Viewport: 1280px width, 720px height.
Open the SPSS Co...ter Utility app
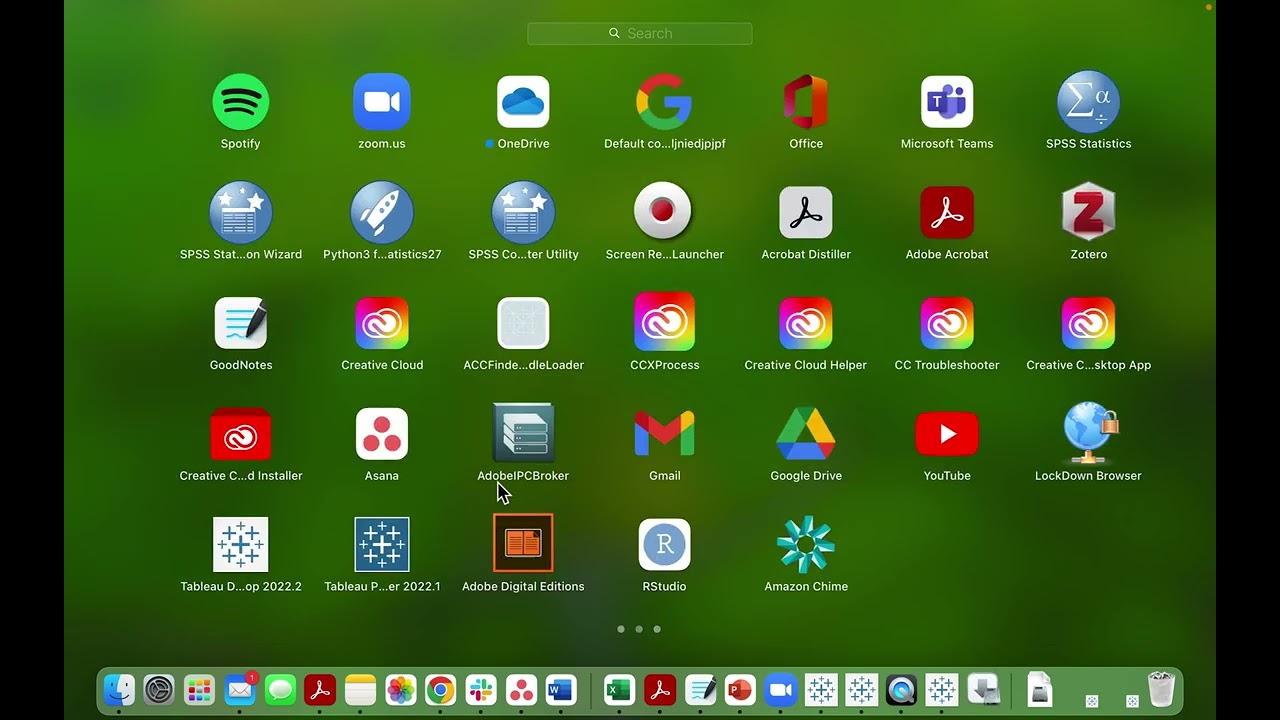click(523, 212)
